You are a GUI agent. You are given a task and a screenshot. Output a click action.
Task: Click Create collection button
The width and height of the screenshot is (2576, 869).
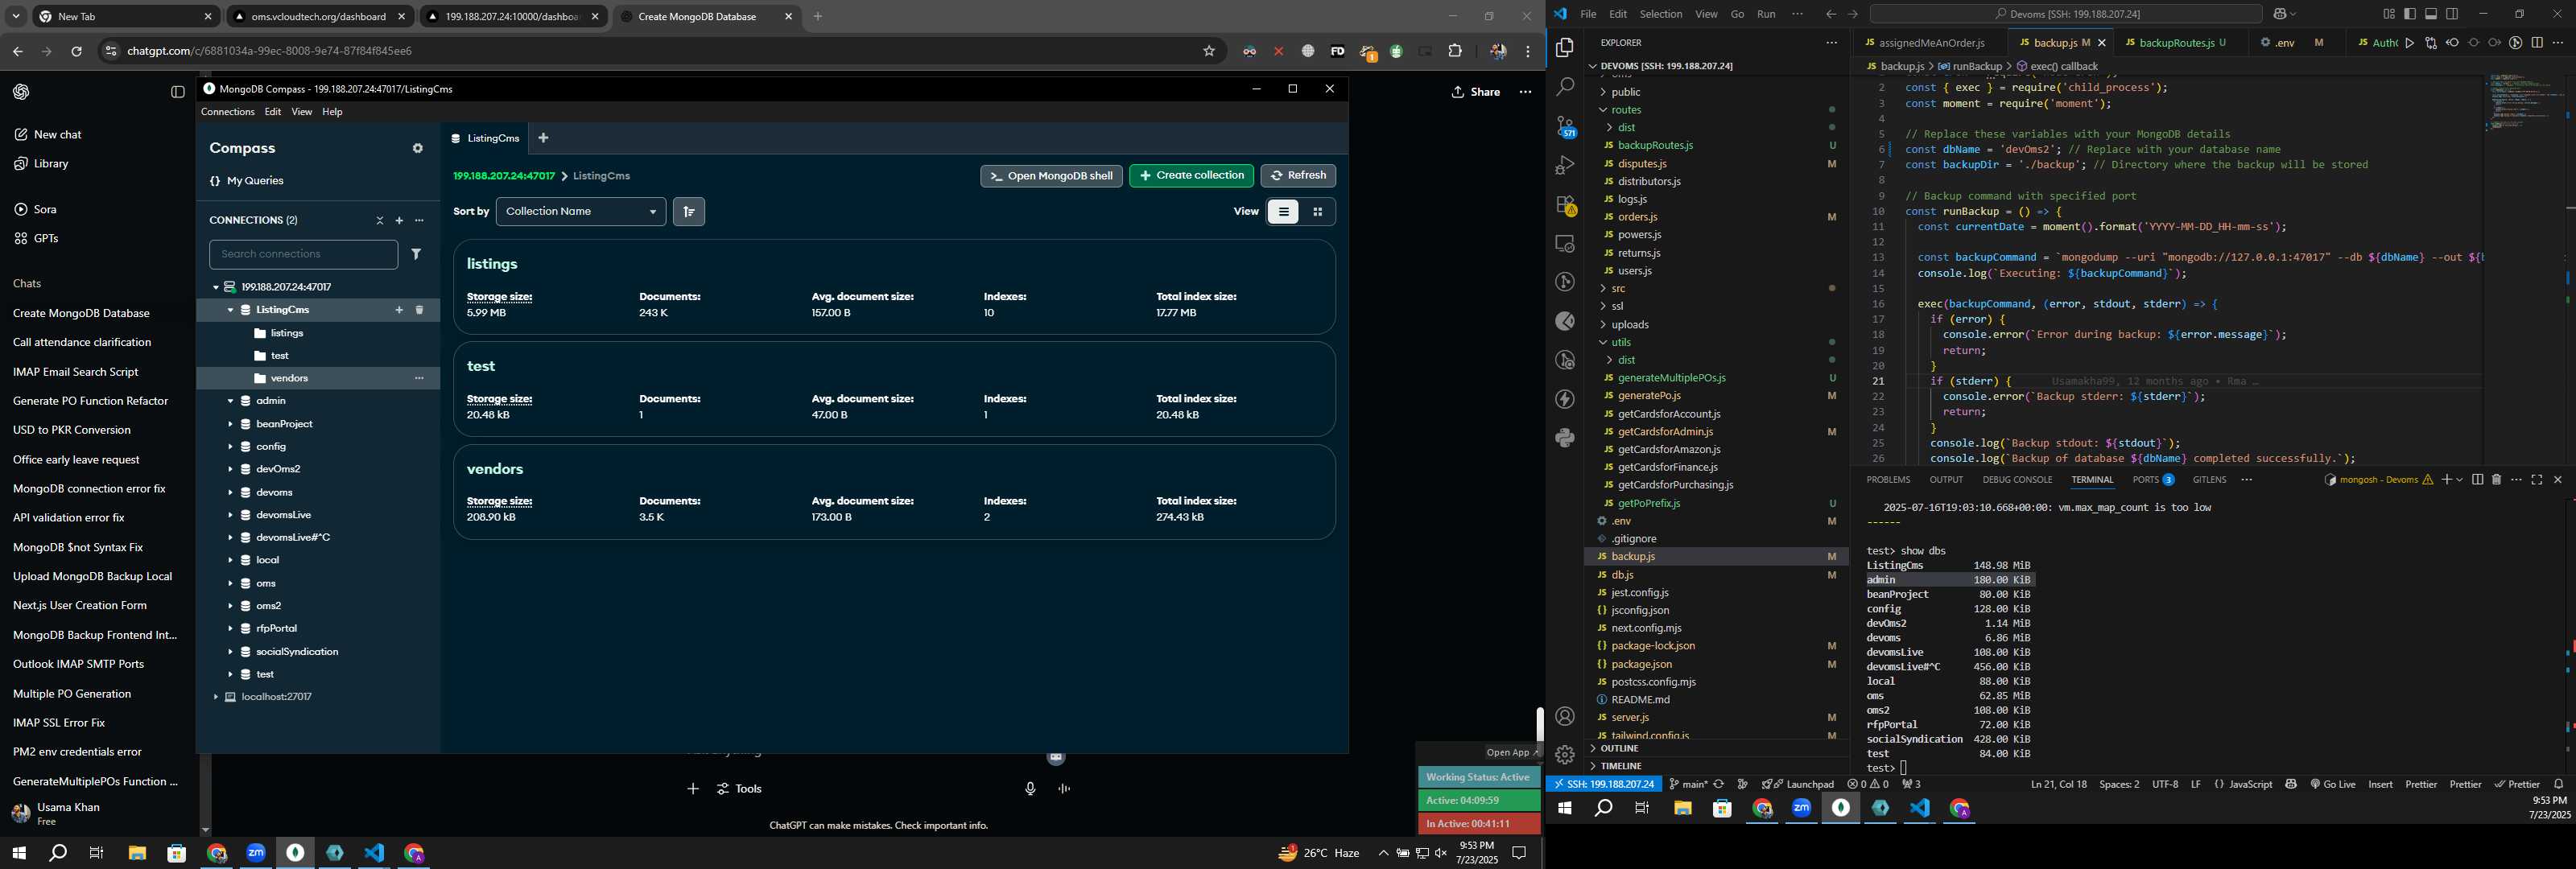click(1191, 176)
